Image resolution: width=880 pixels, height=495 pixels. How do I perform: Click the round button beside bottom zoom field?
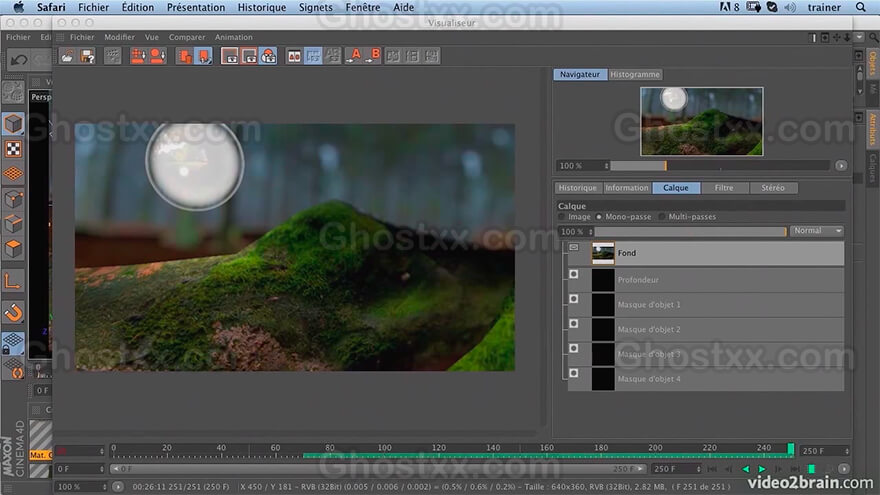pos(117,487)
